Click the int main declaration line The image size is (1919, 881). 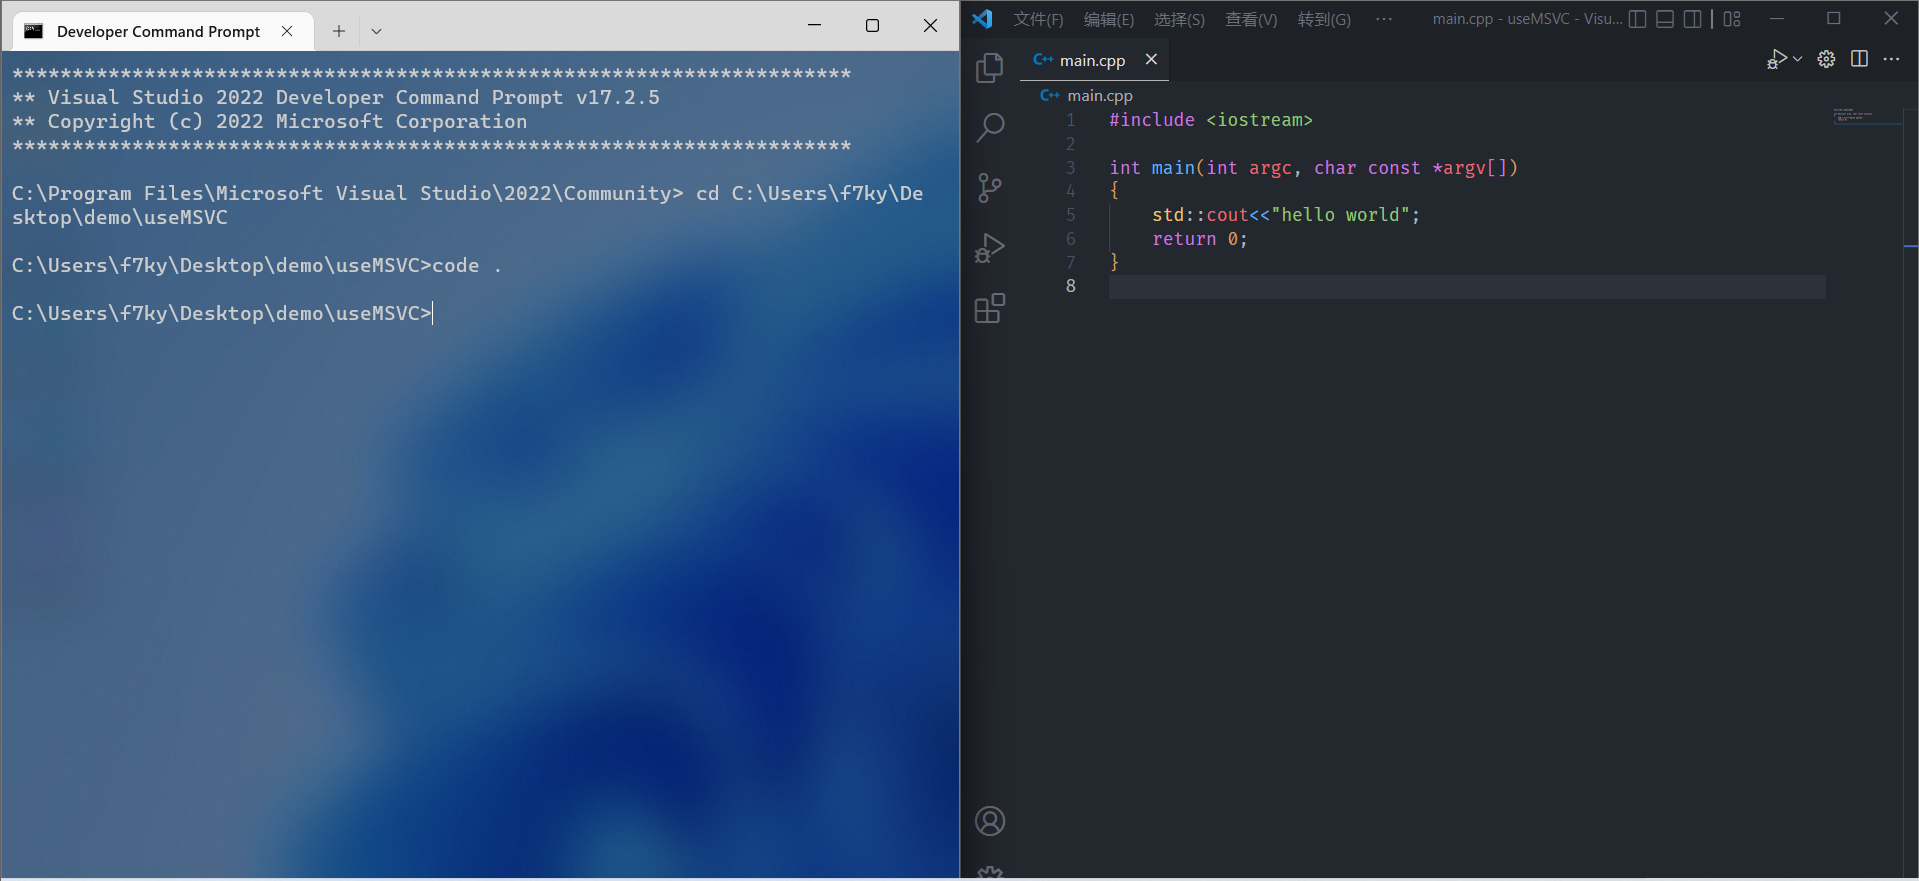coord(1313,168)
